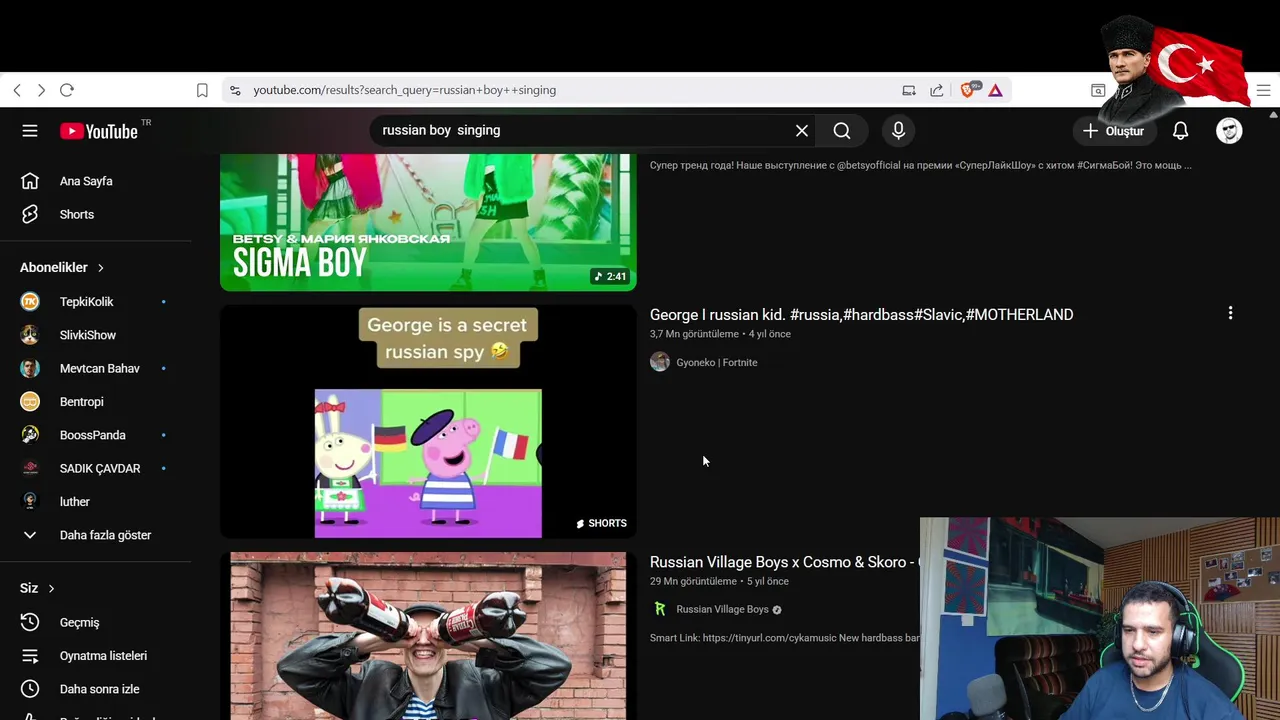Viewport: 1280px width, 720px height.
Task: Submit search with magnifier button
Action: point(842,131)
